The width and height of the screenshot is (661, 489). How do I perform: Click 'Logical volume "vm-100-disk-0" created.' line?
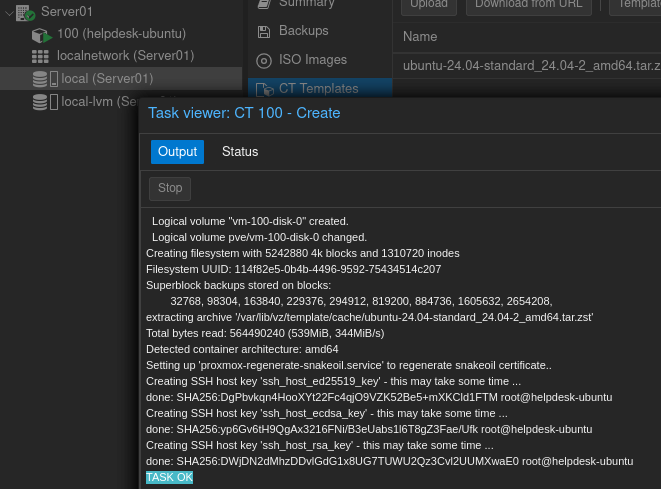pos(250,221)
